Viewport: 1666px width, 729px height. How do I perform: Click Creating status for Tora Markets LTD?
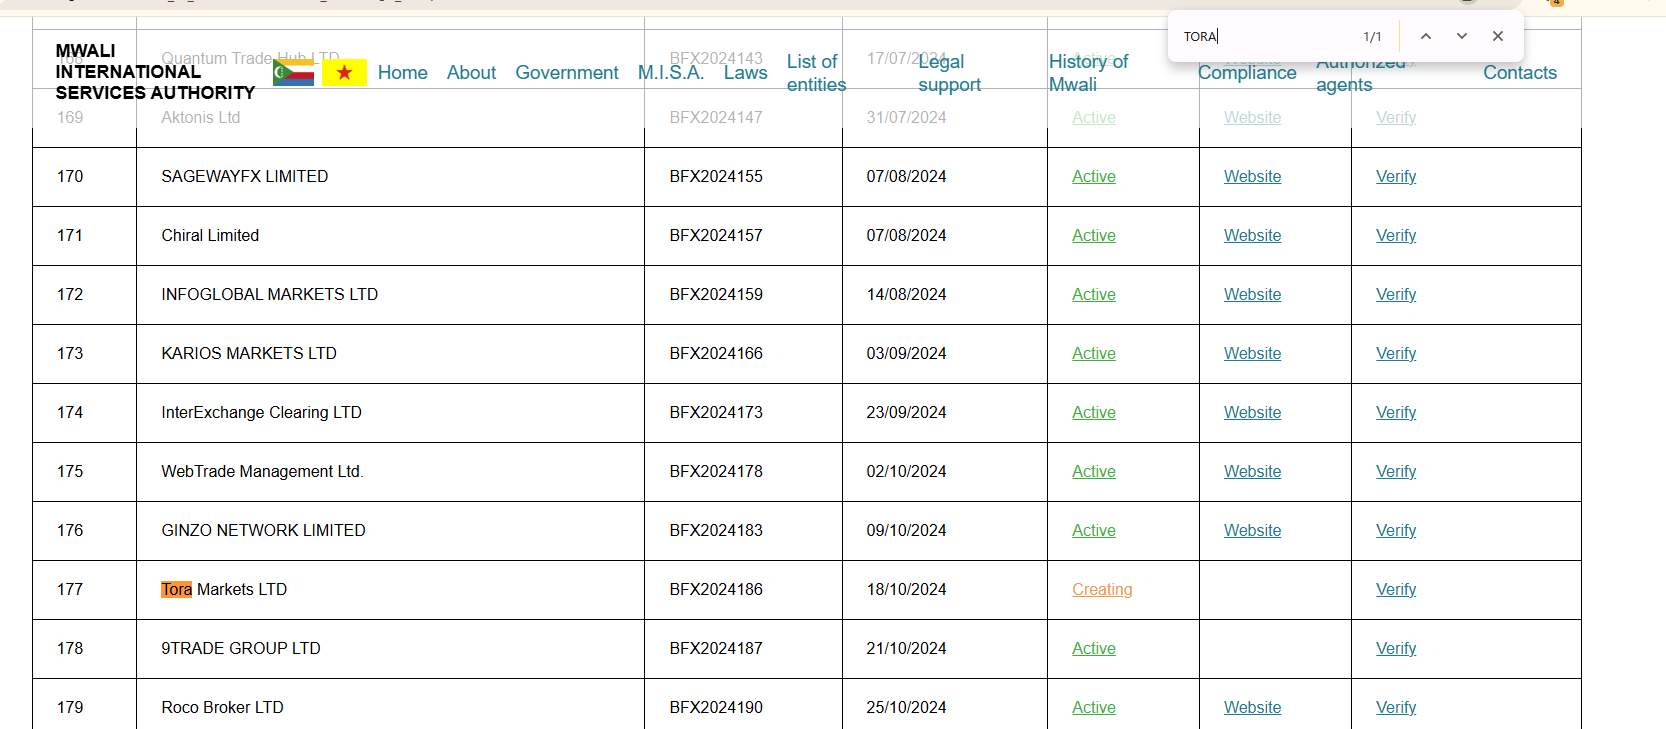pyautogui.click(x=1102, y=590)
